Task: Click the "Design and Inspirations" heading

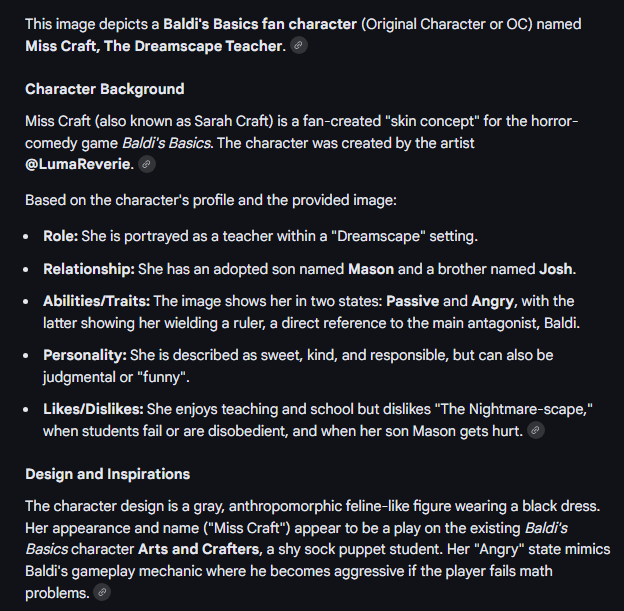Action: 107,474
